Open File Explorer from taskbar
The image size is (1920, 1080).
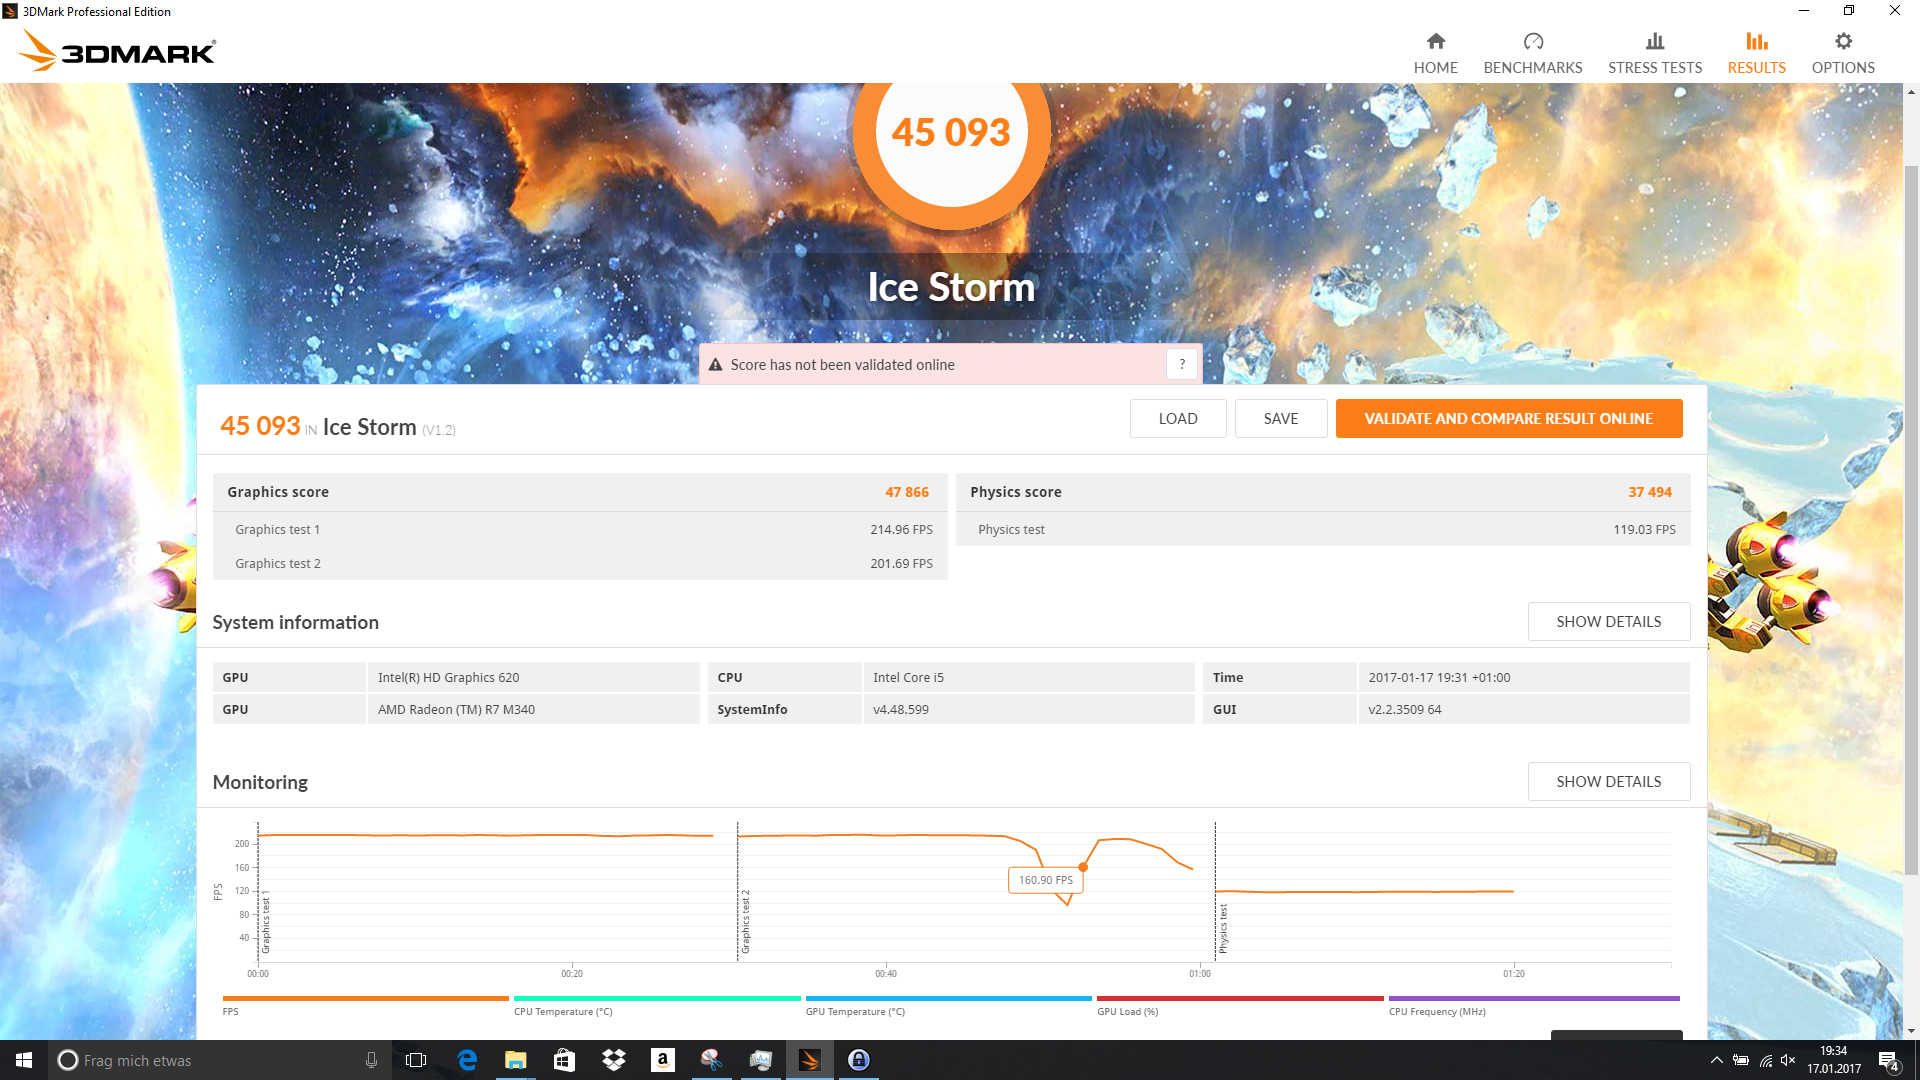[515, 1060]
